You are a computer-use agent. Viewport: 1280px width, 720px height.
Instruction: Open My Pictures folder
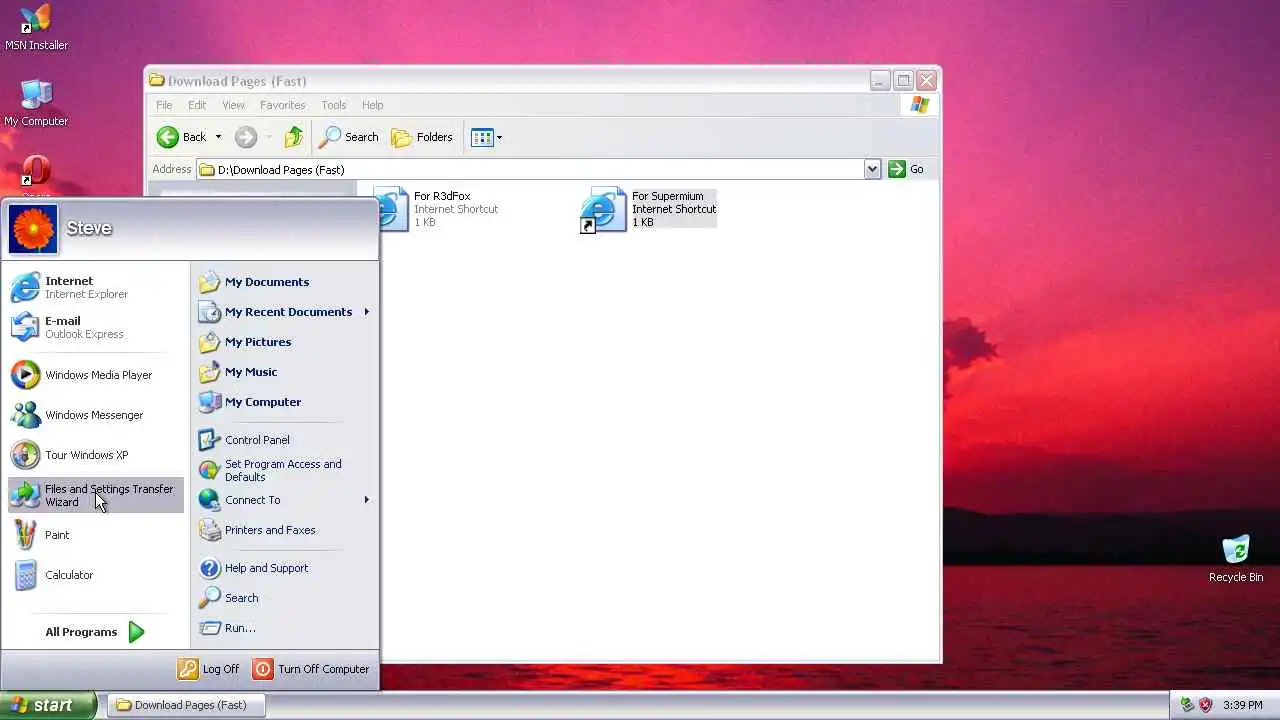point(284,342)
